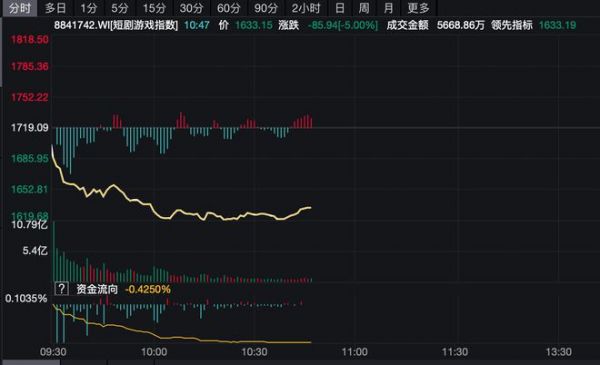Select the 30分 period tab
This screenshot has height=365, width=600.
pos(192,8)
